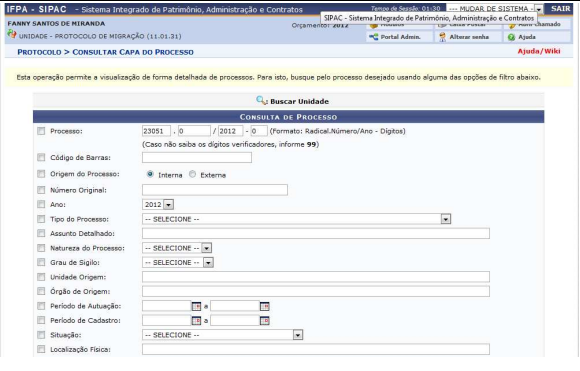Tick the Ano filter checkbox
Viewport: 580px width, 371px height.
pos(41,204)
